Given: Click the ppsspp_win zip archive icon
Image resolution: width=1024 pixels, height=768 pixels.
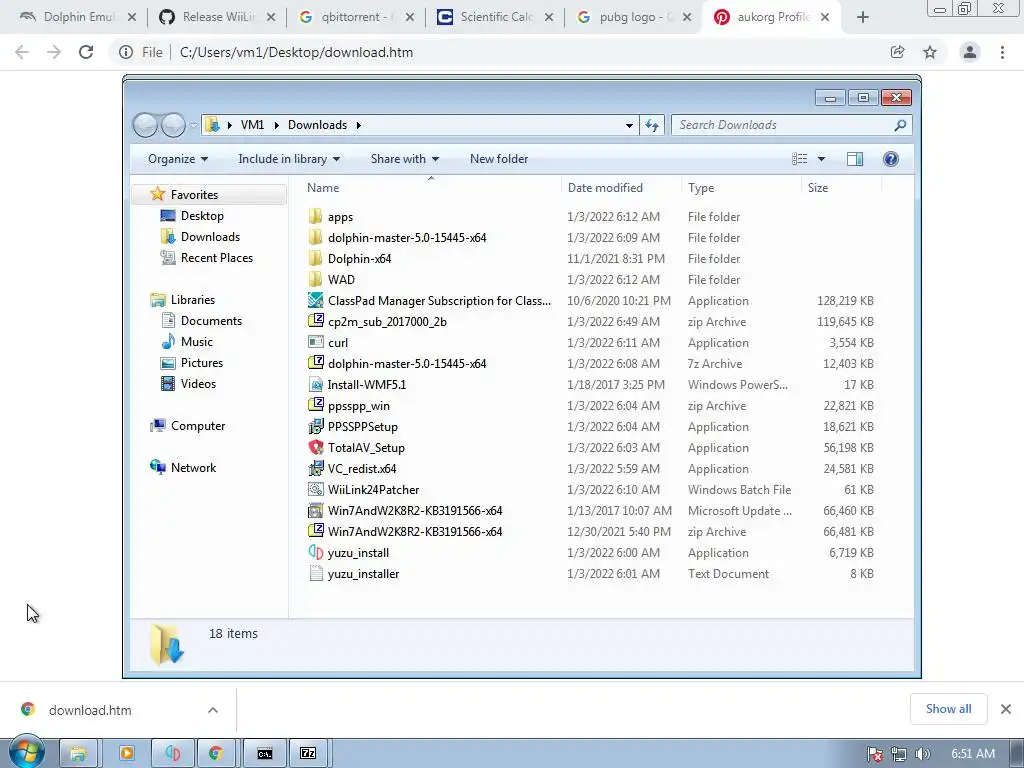Looking at the screenshot, I should point(315,406).
